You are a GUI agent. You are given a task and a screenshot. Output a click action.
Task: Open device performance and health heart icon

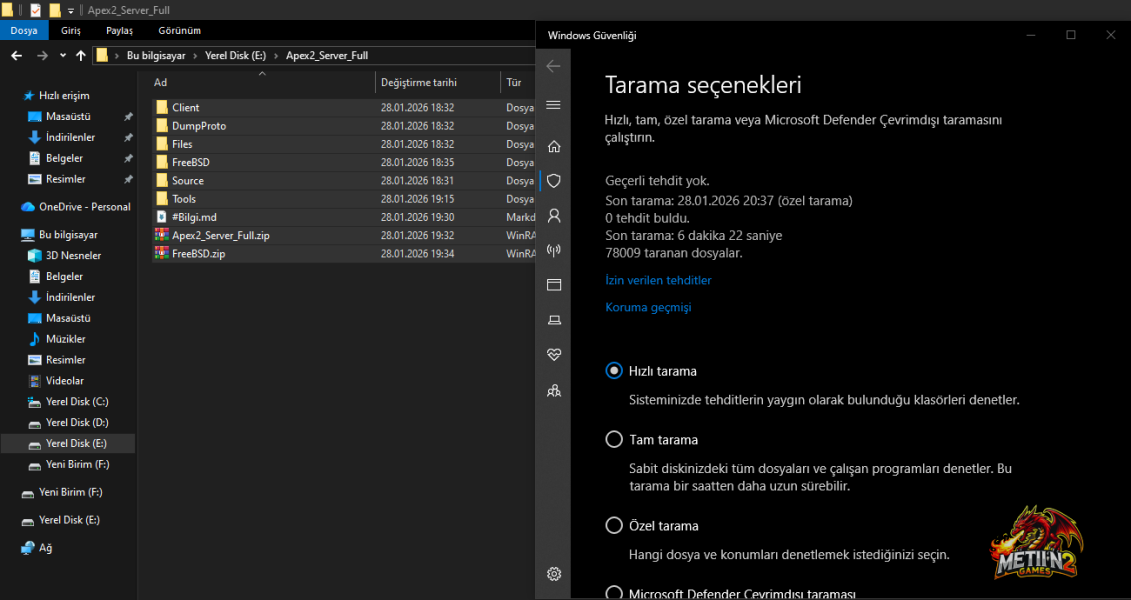[554, 354]
